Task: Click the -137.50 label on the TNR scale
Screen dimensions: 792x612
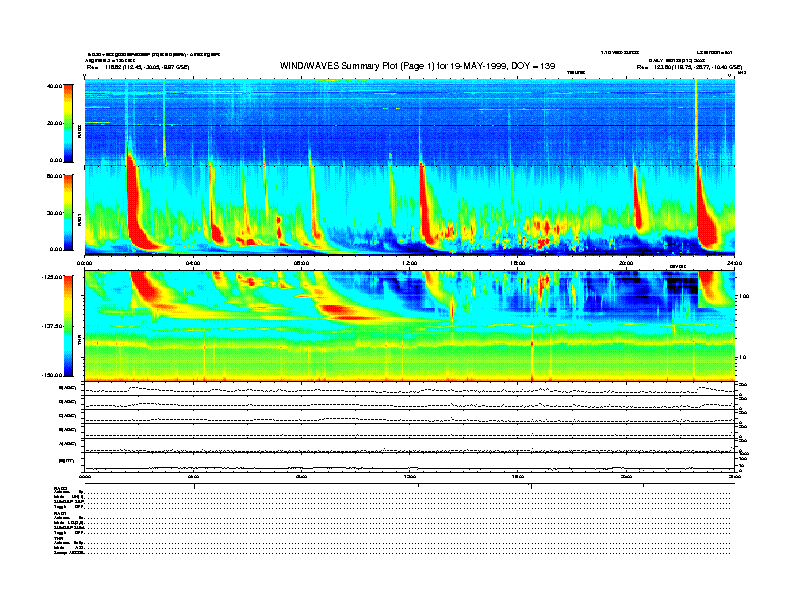Action: tap(51, 326)
